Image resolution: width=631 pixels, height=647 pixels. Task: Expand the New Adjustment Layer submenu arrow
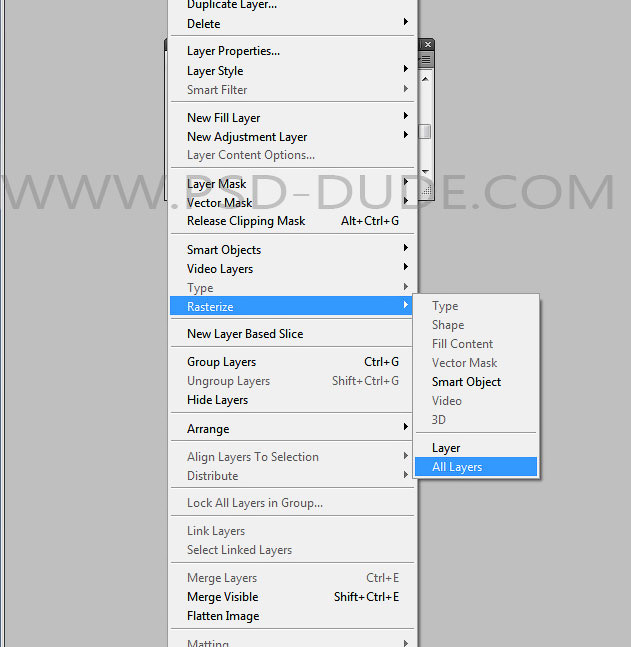tap(406, 136)
